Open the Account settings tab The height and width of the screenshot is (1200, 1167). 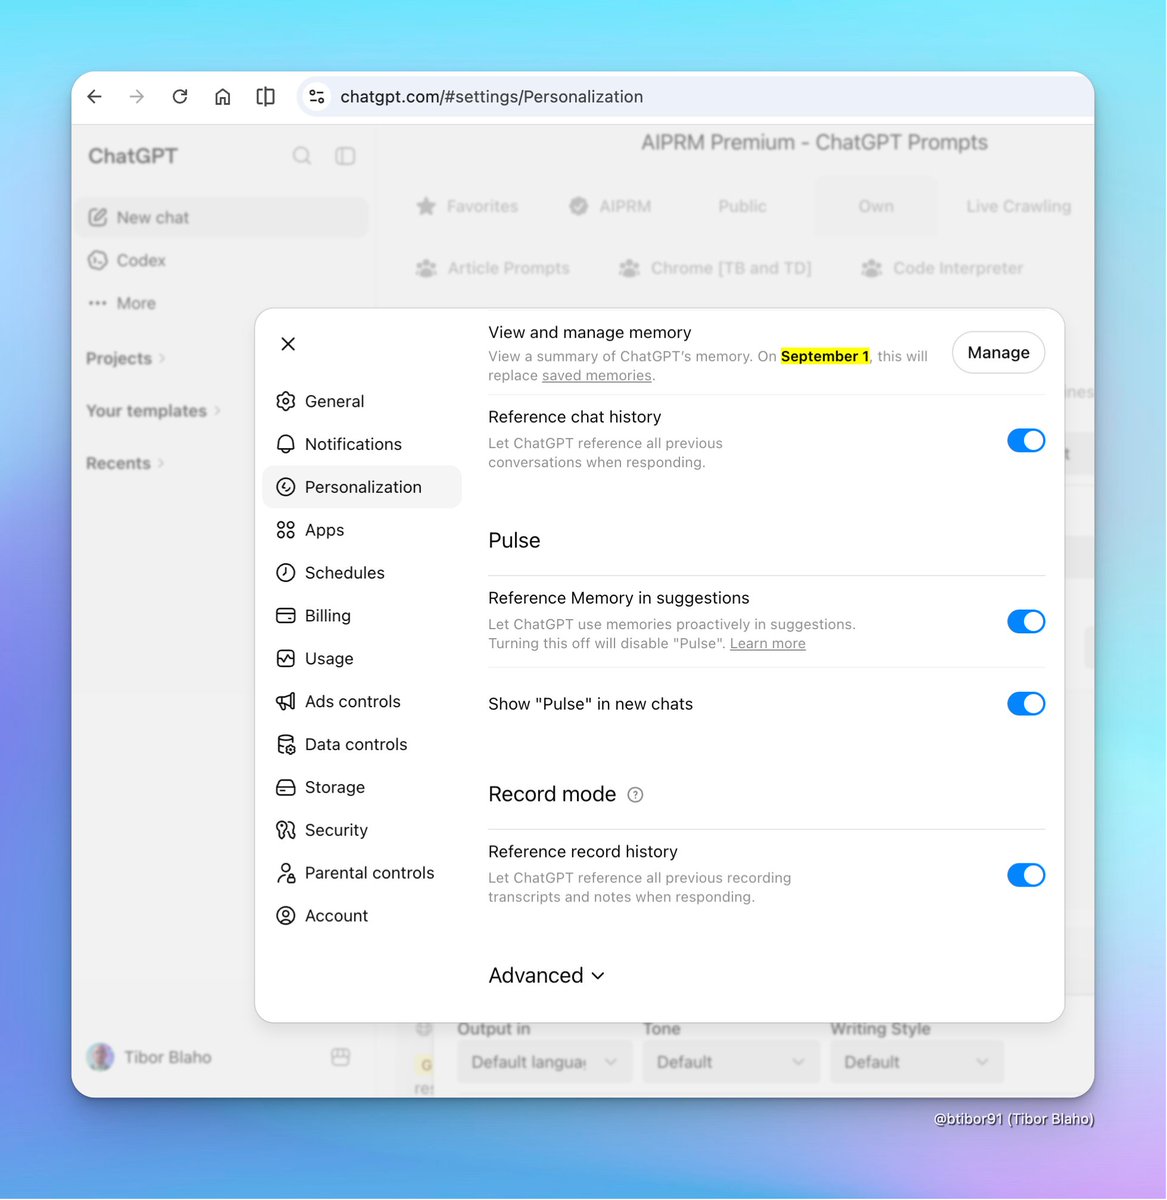362,916
